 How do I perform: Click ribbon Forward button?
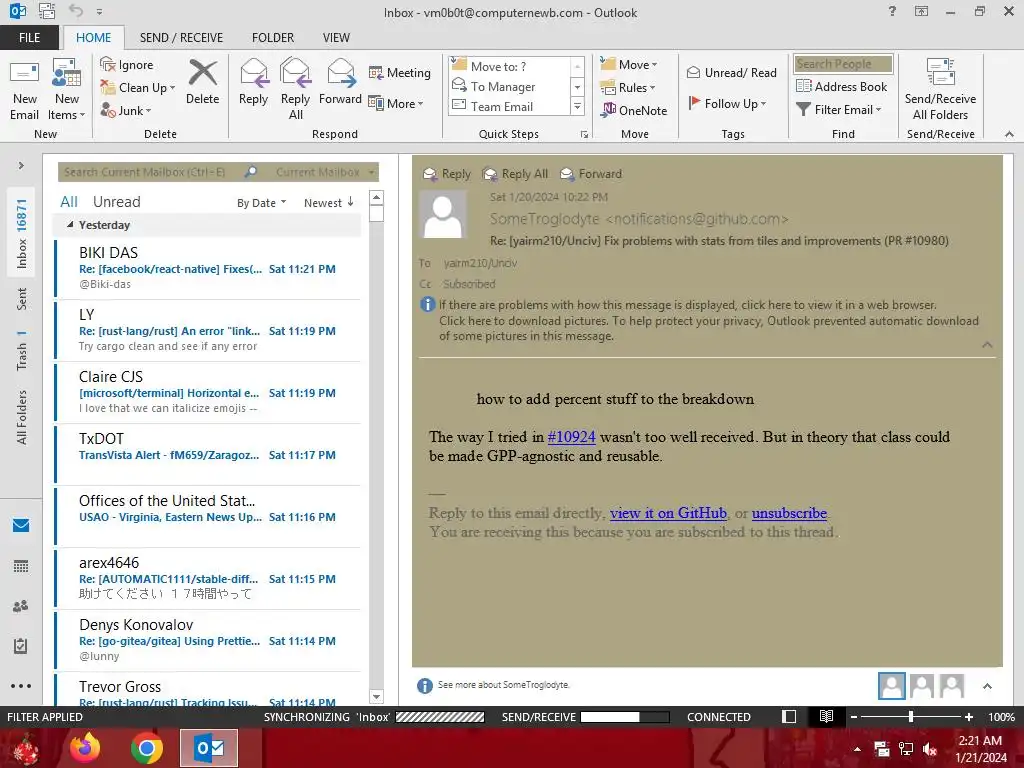(340, 82)
